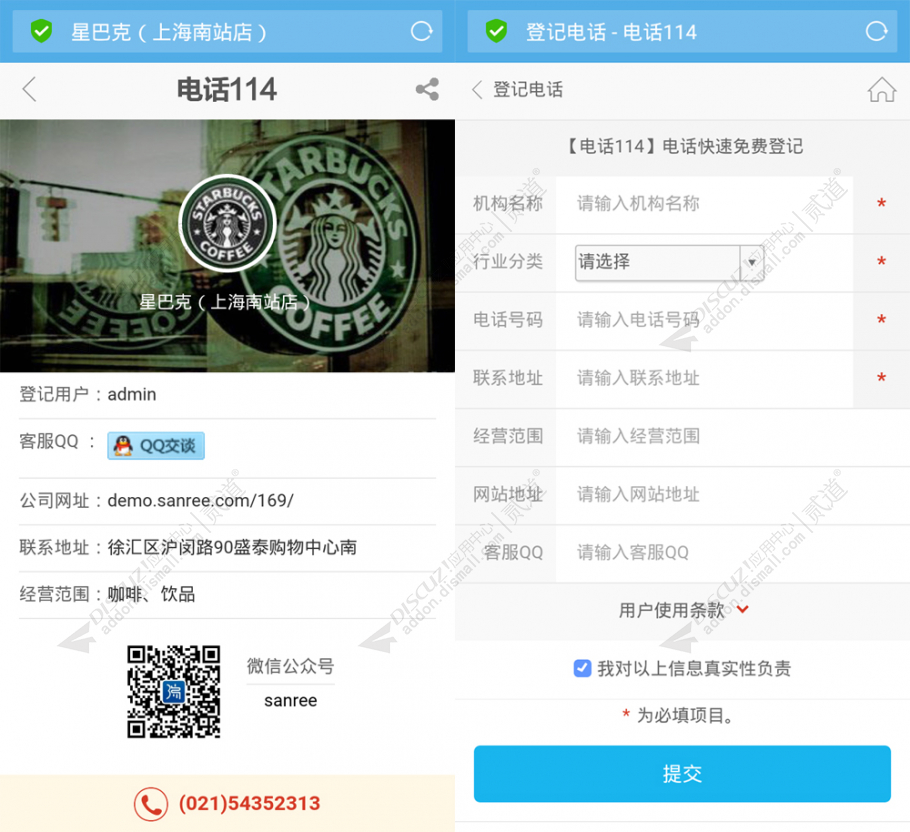Screen dimensions: 910x832
Task: Tap the WeChat QR code image
Action: 174,692
